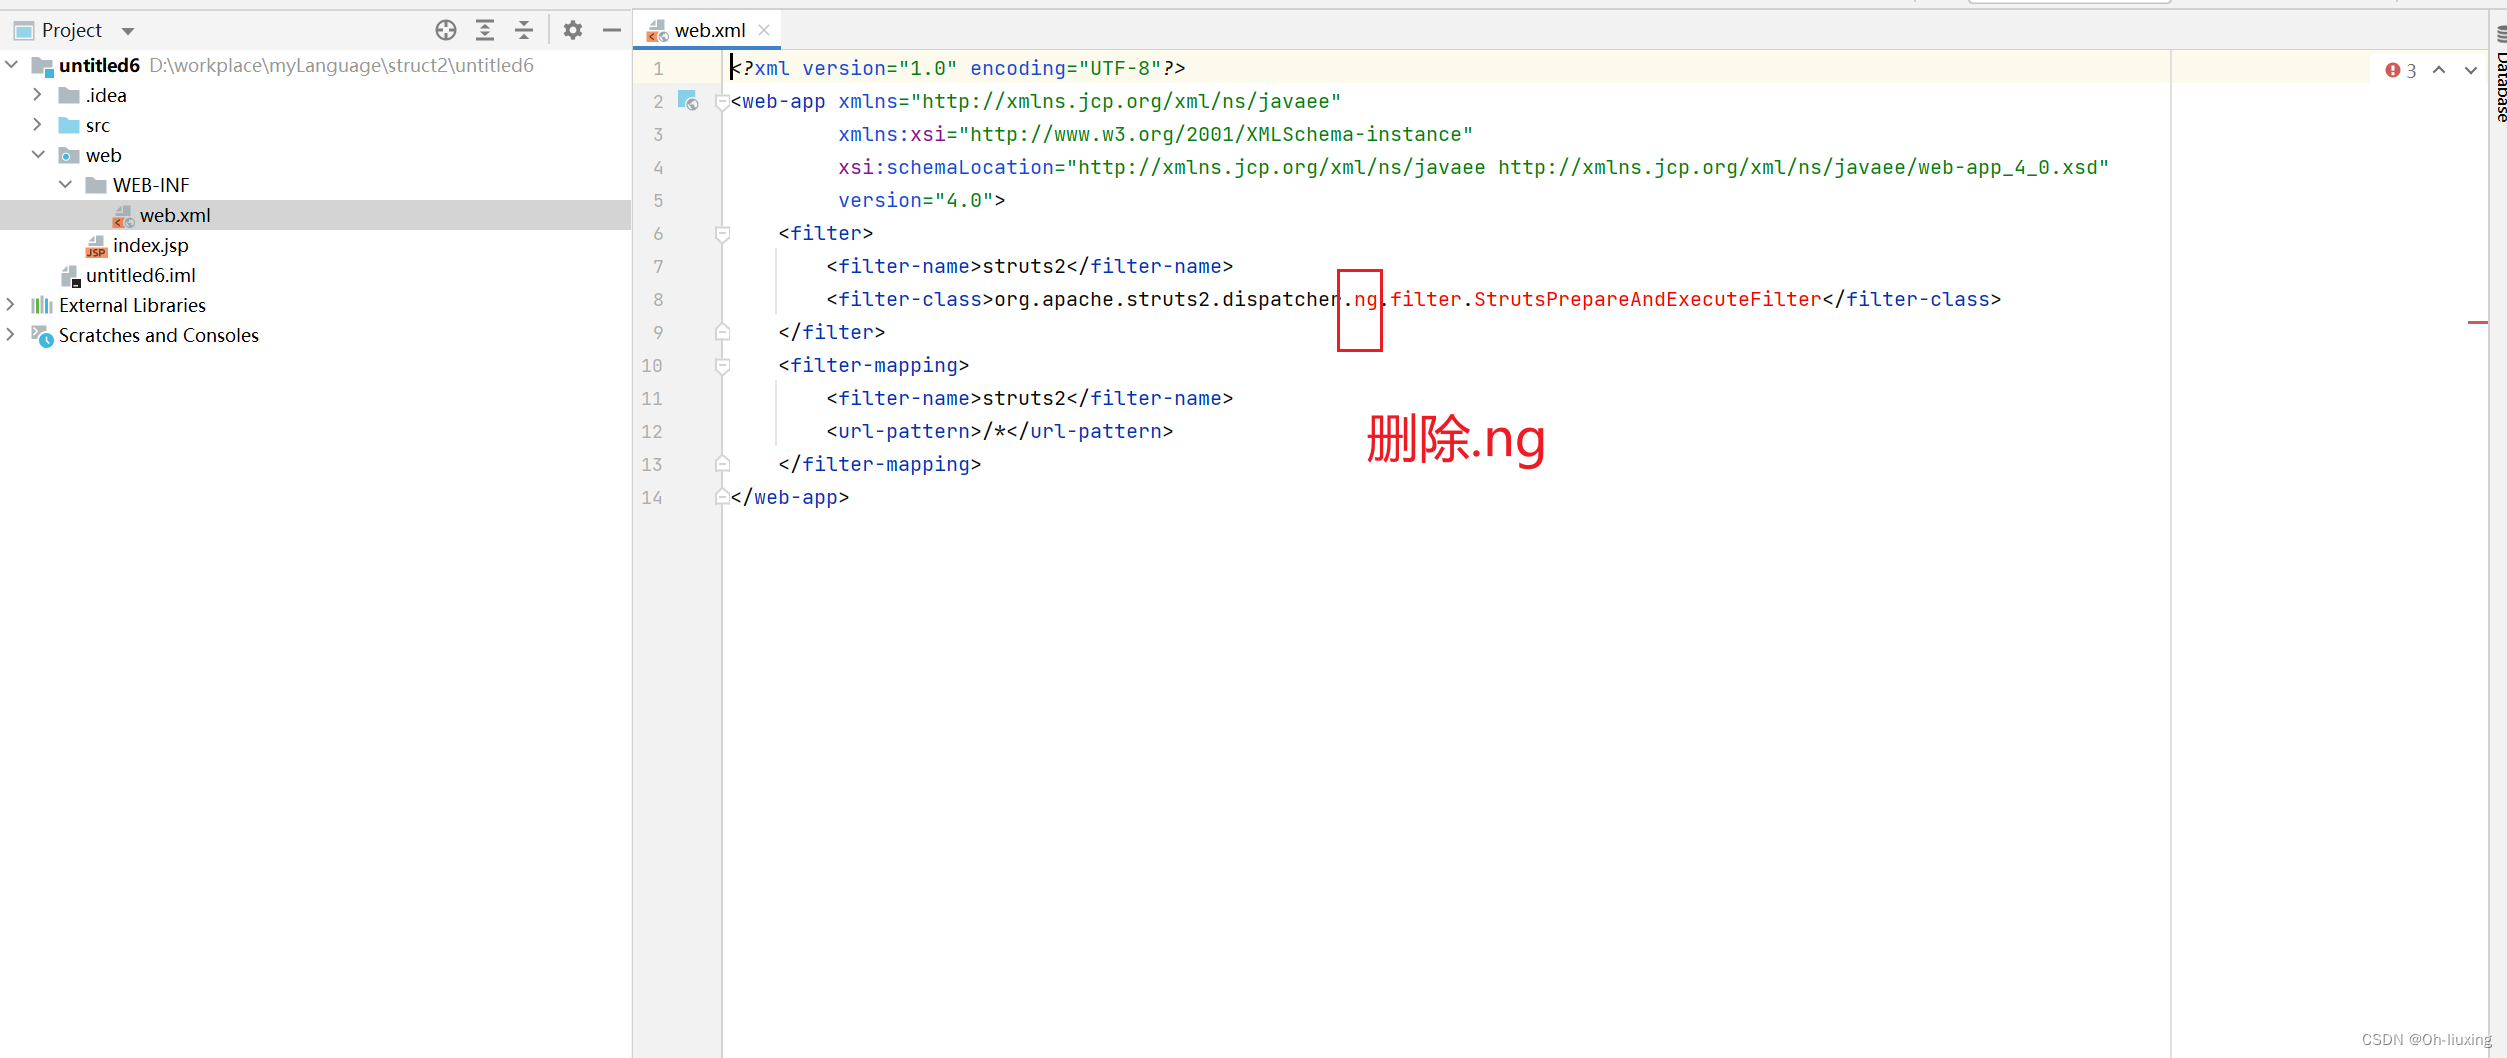Click the red error stripe marker on scrollbar
Image resolution: width=2507 pixels, height=1058 pixels.
tap(2477, 321)
